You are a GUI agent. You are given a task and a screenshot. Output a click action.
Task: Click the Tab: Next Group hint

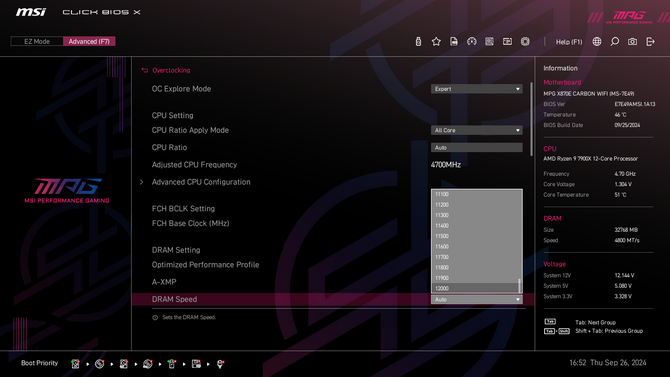click(595, 323)
